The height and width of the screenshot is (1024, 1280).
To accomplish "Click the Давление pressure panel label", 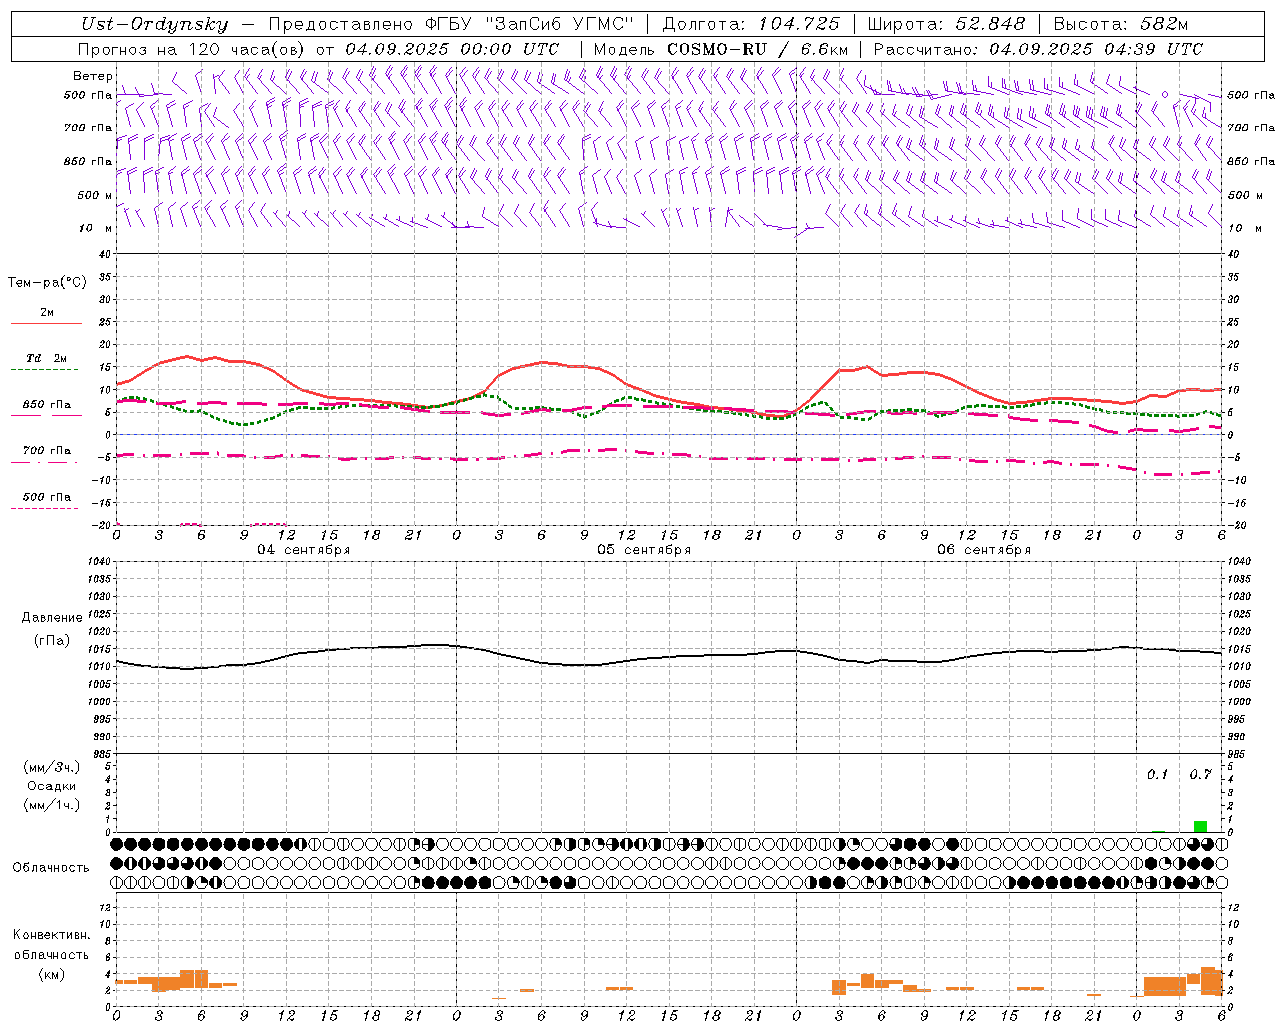I will click(51, 618).
